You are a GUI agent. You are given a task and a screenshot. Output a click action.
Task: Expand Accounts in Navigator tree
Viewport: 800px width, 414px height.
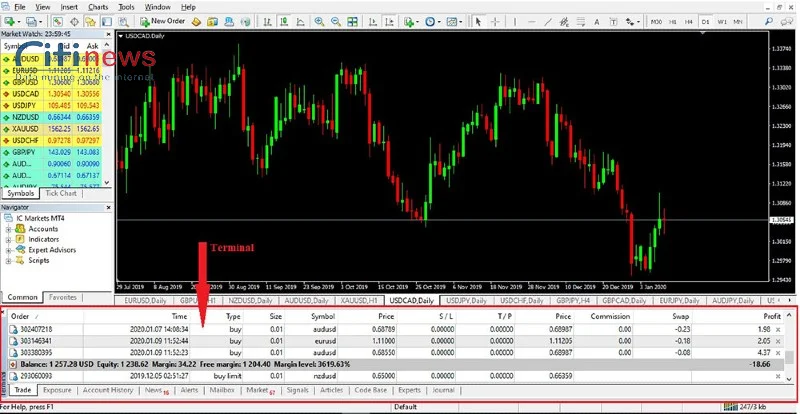pos(8,229)
